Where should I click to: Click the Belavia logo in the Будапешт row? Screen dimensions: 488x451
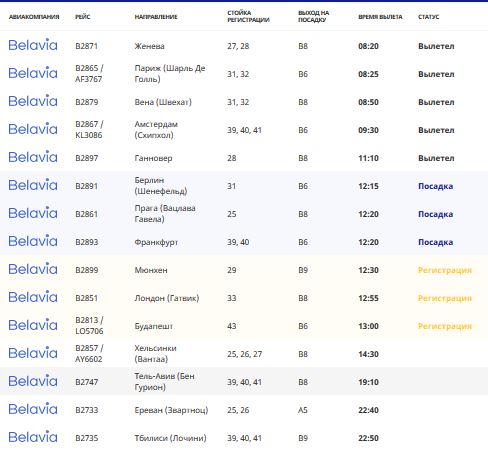(33, 325)
